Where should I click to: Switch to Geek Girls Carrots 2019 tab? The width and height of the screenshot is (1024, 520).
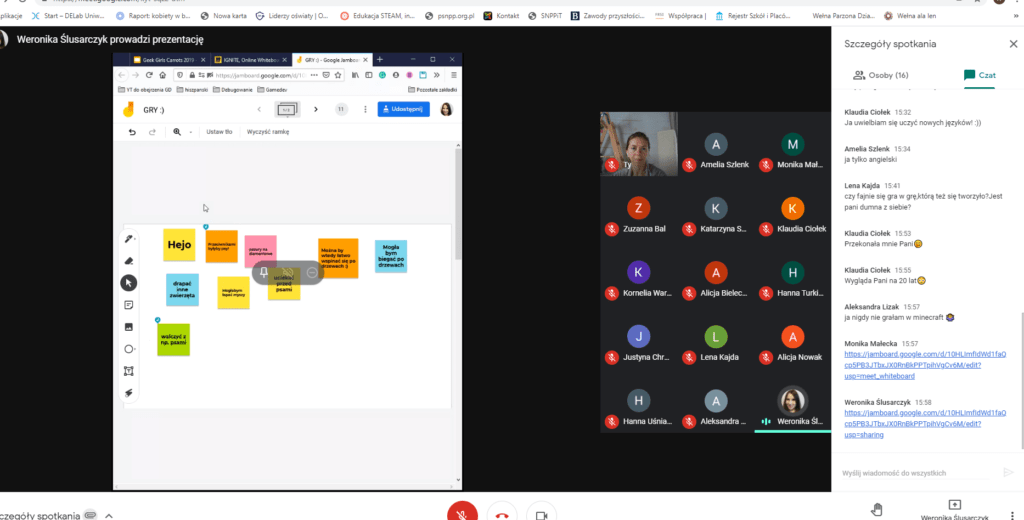[170, 59]
